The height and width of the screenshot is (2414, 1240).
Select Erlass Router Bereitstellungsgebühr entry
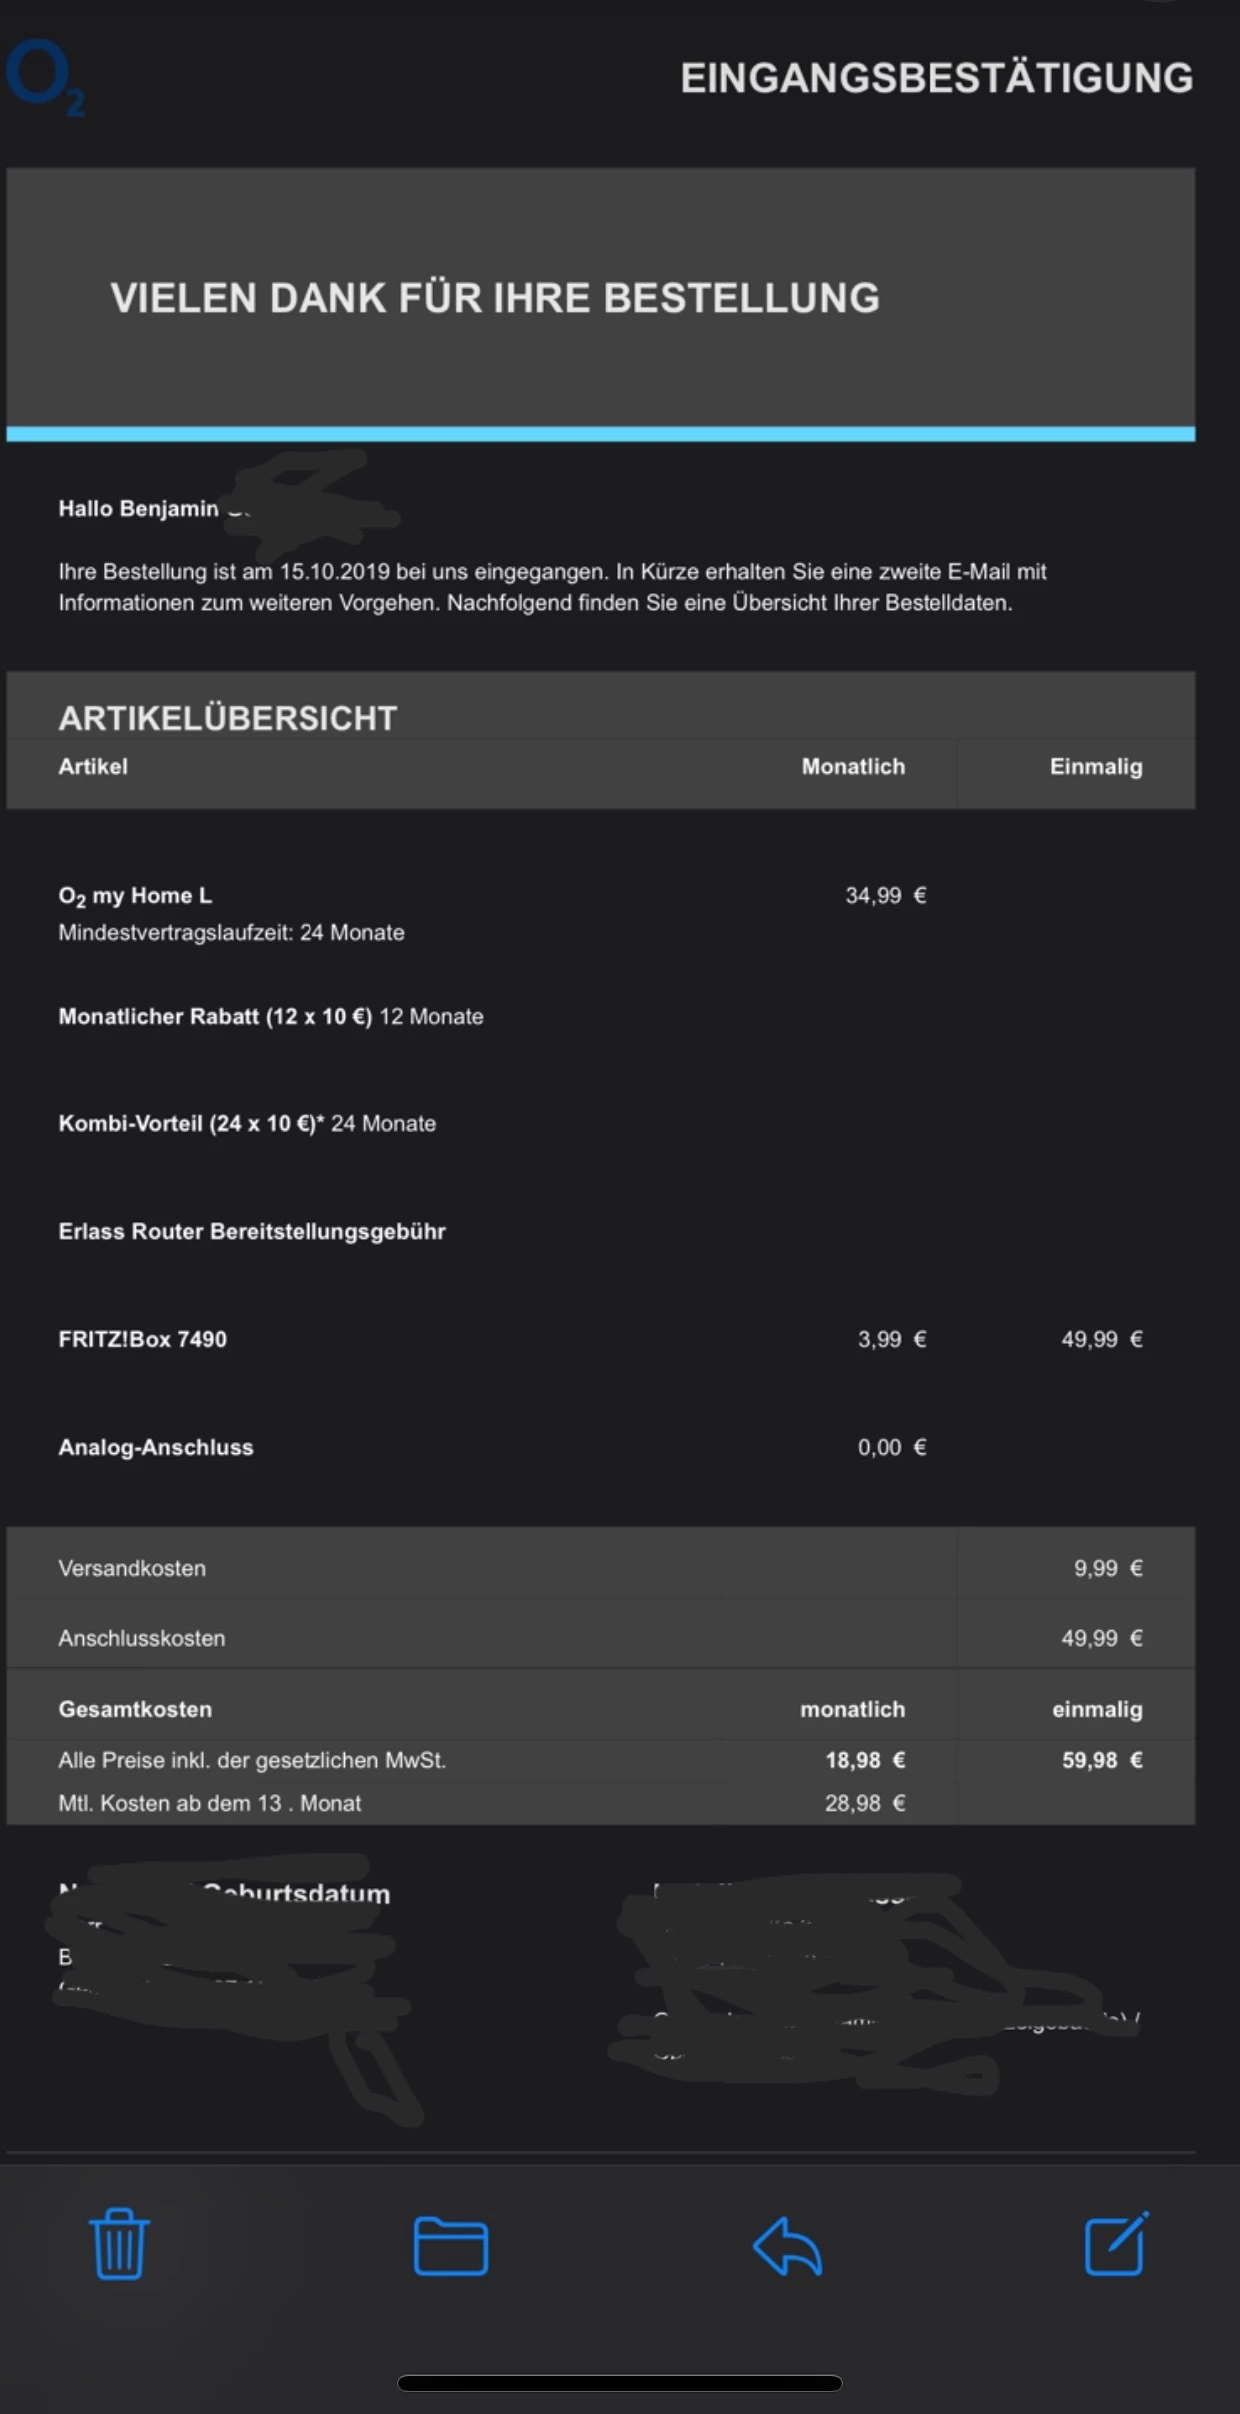coord(252,1232)
